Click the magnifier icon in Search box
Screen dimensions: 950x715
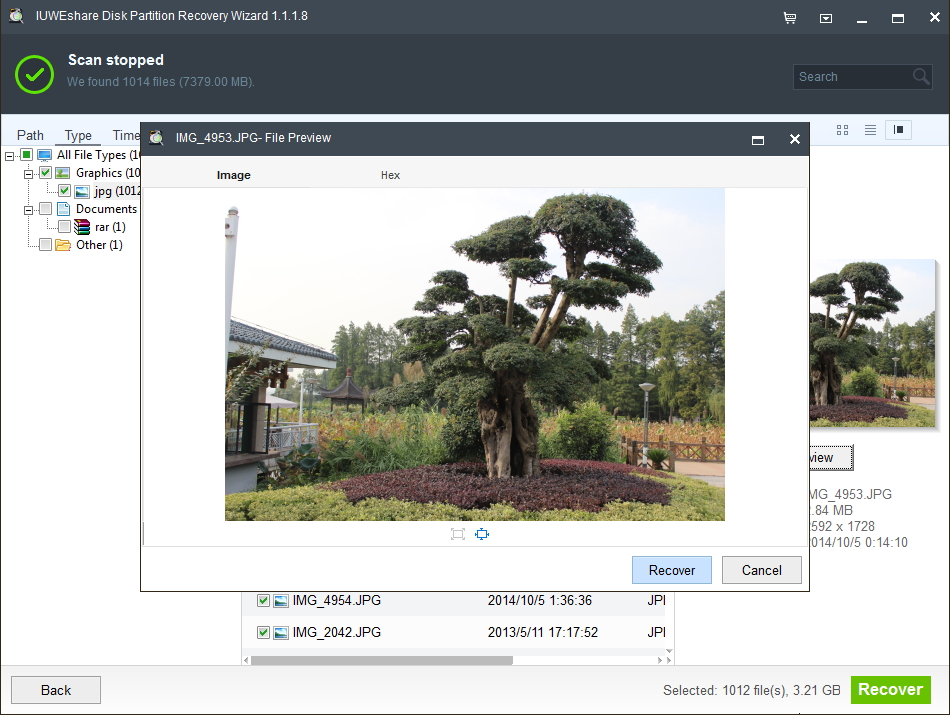tap(921, 77)
